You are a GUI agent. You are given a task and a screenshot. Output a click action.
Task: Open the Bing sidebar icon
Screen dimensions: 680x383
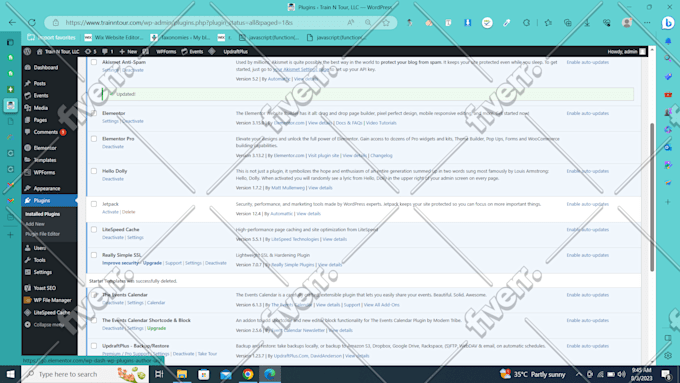point(668,23)
